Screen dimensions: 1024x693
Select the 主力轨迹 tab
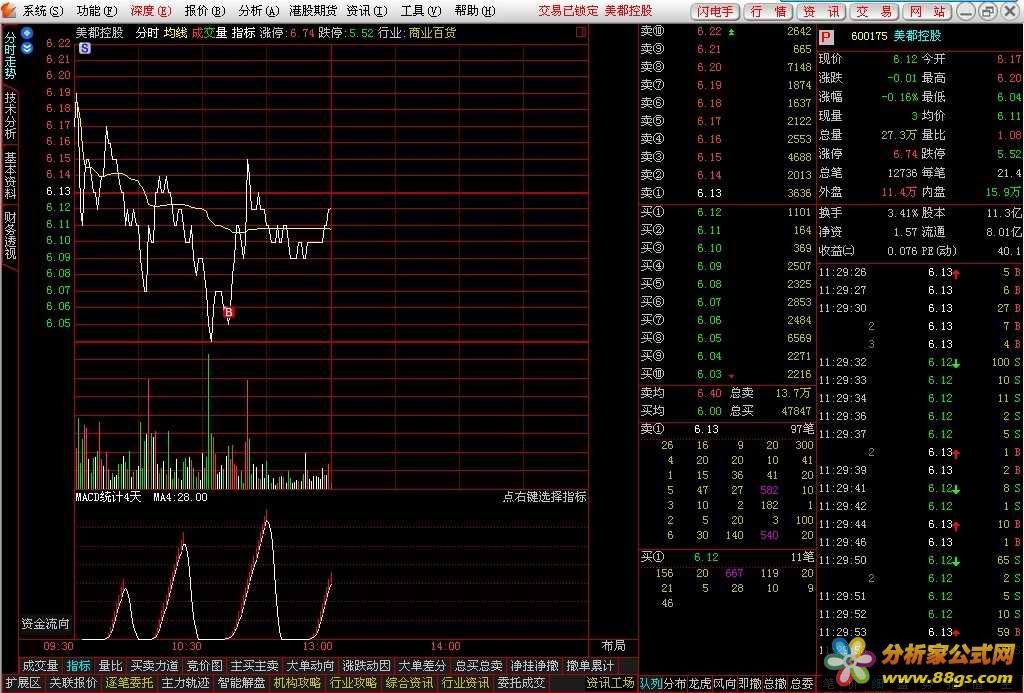point(185,683)
